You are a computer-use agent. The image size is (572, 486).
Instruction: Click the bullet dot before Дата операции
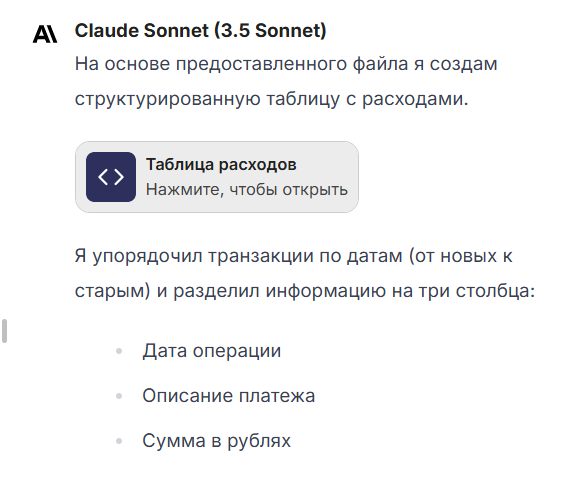pyautogui.click(x=119, y=351)
